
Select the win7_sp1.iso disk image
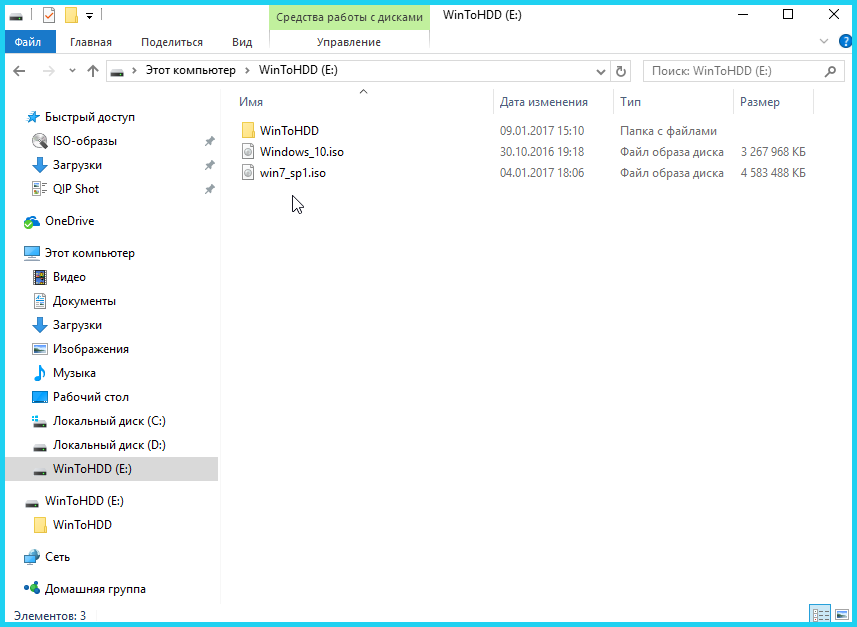[x=292, y=173]
